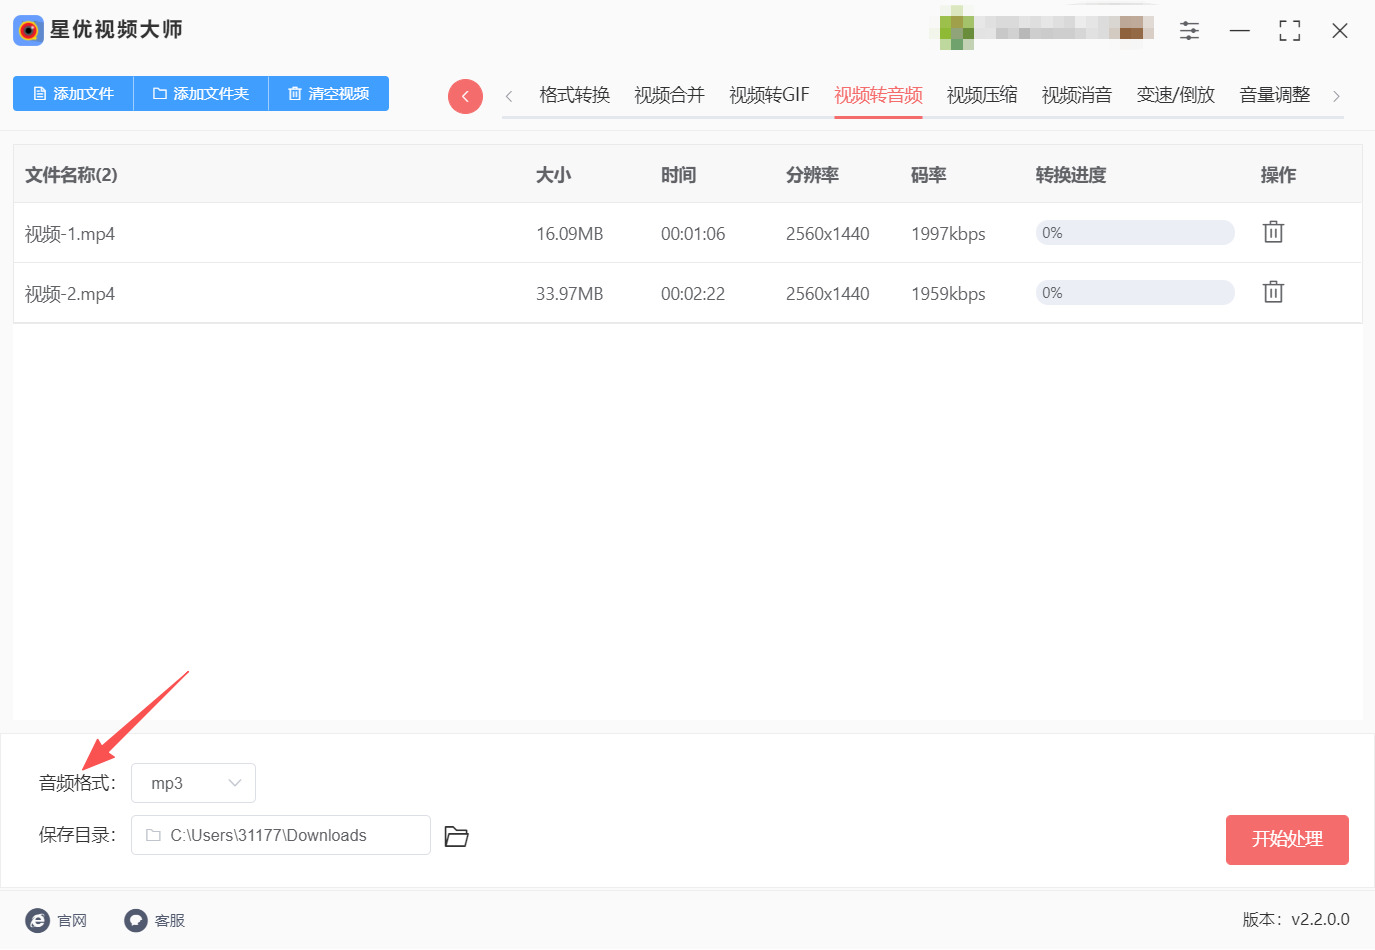
Task: Click progress bar of 视频-2.mp4
Action: click(1135, 293)
